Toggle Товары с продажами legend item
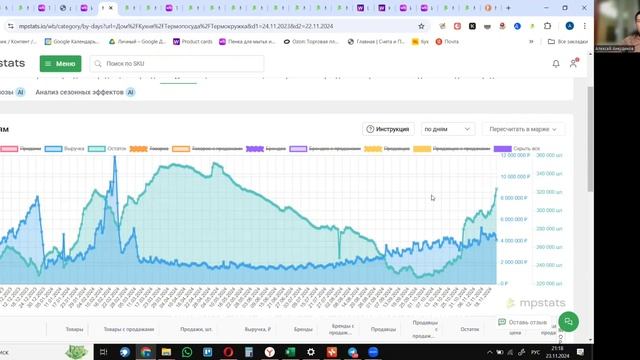Image resolution: width=640 pixels, height=360 pixels. (207, 149)
